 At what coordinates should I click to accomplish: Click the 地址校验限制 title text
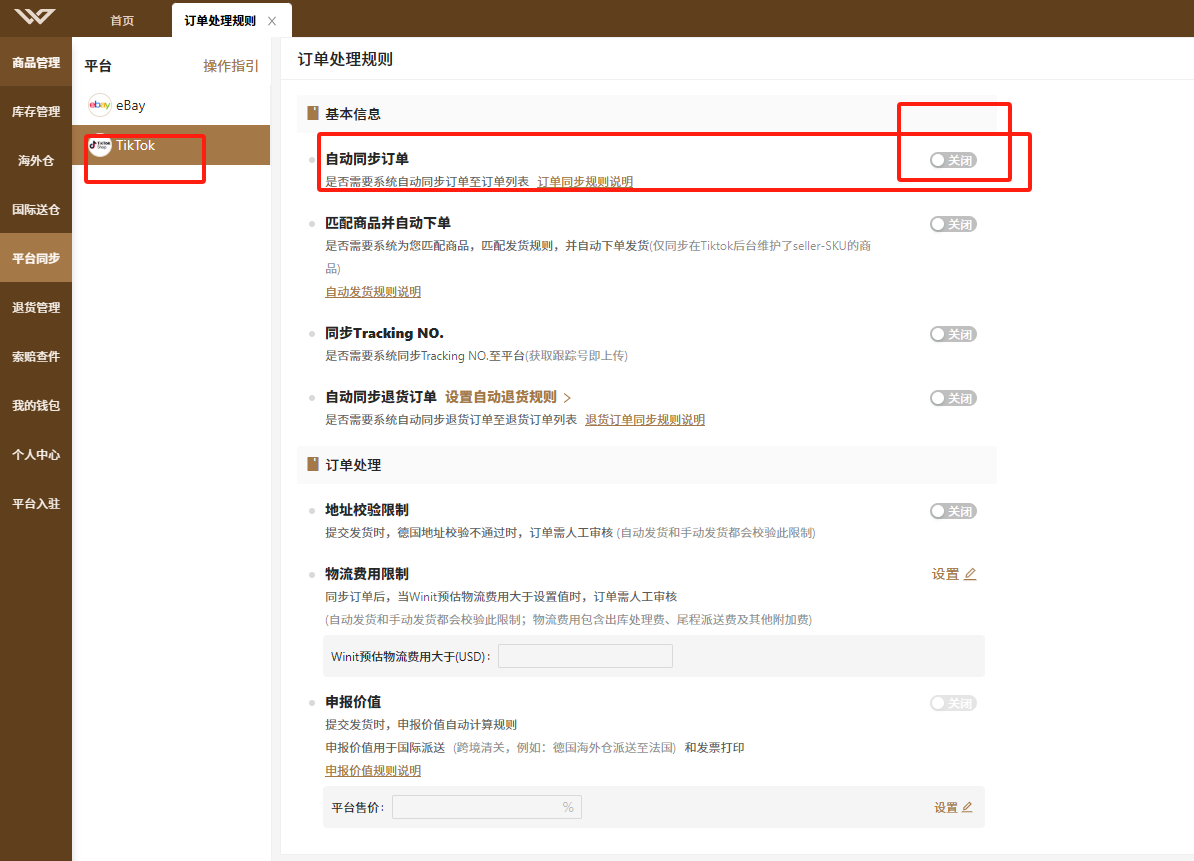(367, 509)
